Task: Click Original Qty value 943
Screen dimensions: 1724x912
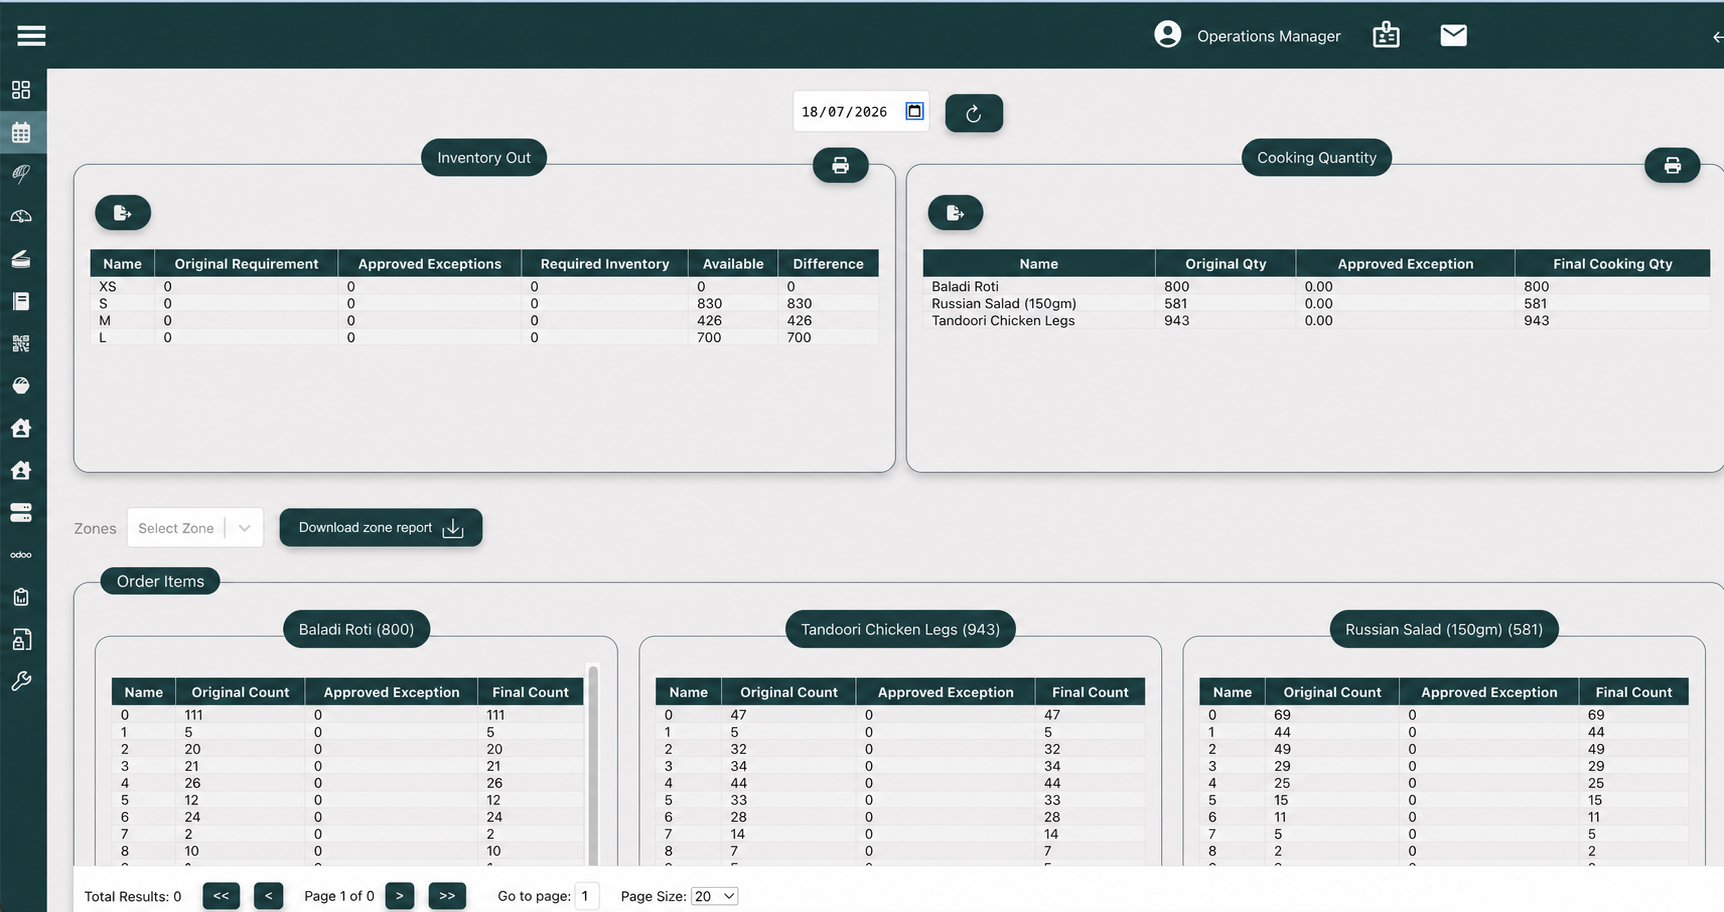Action: pos(1177,320)
